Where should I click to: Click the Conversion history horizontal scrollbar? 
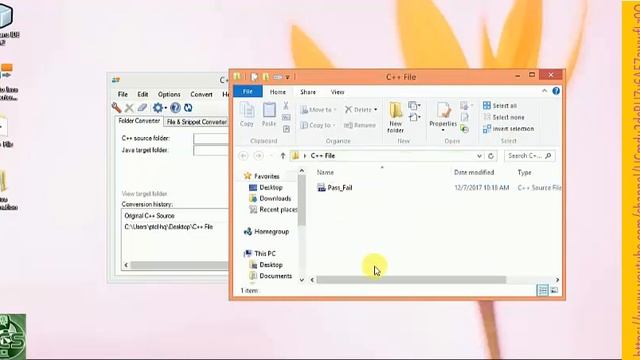tap(179, 266)
